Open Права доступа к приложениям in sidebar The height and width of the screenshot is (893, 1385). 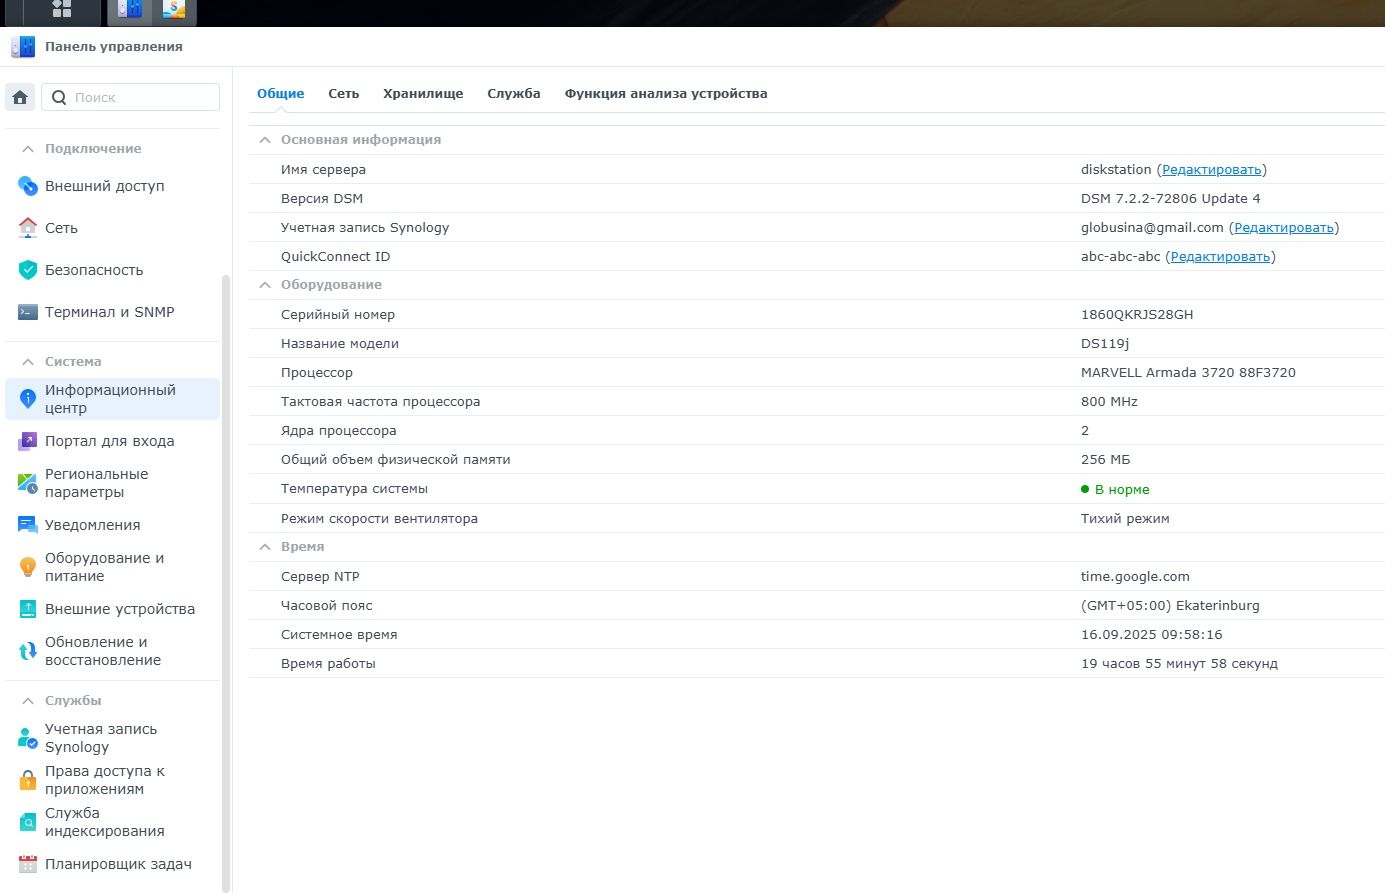click(x=112, y=780)
